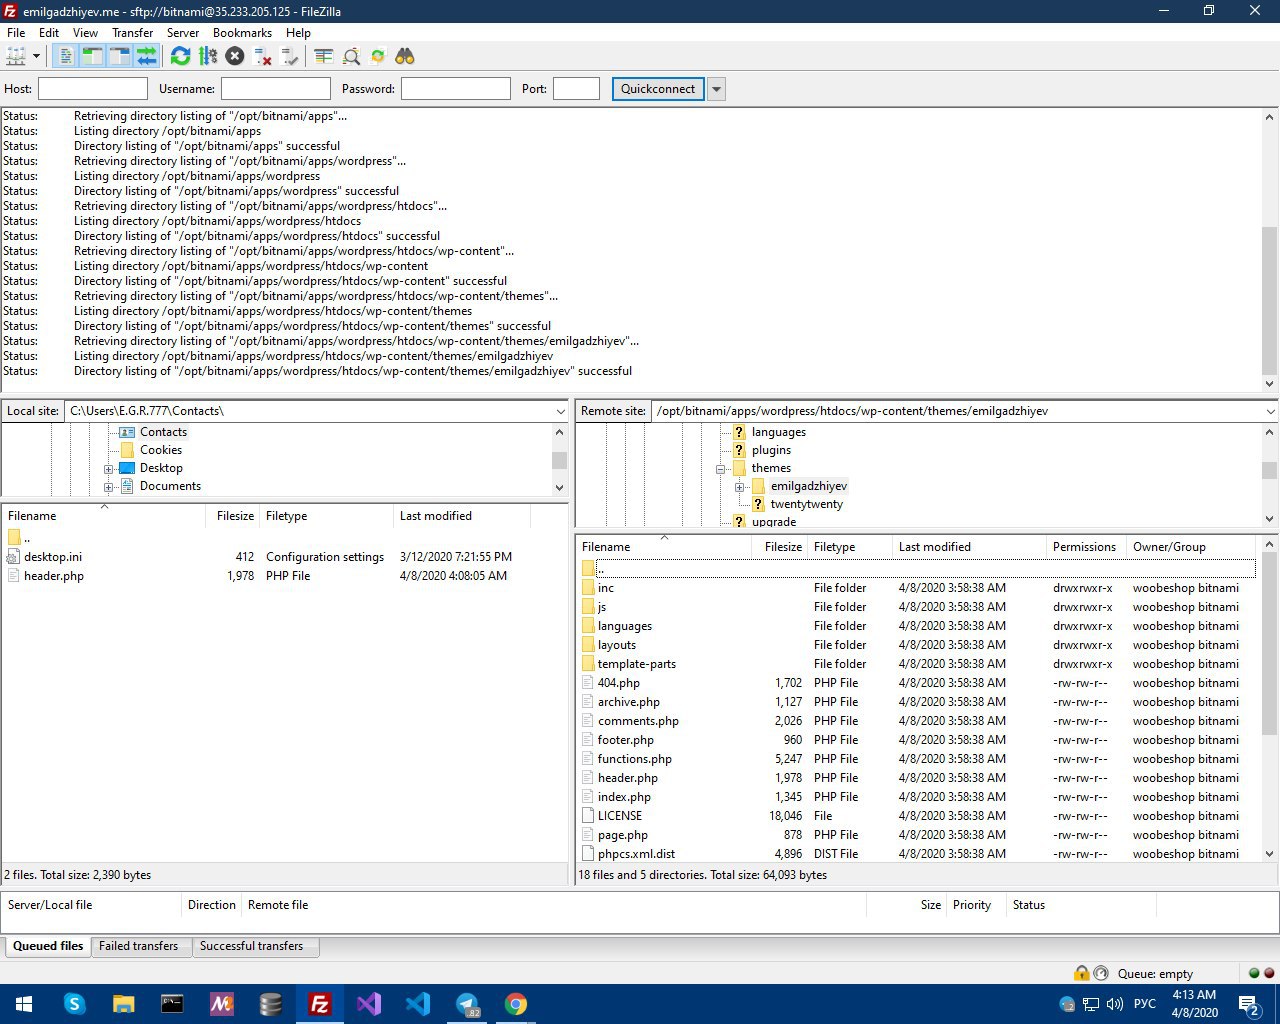1280x1024 pixels.
Task: Sort local files by Filetype column
Action: 326,516
